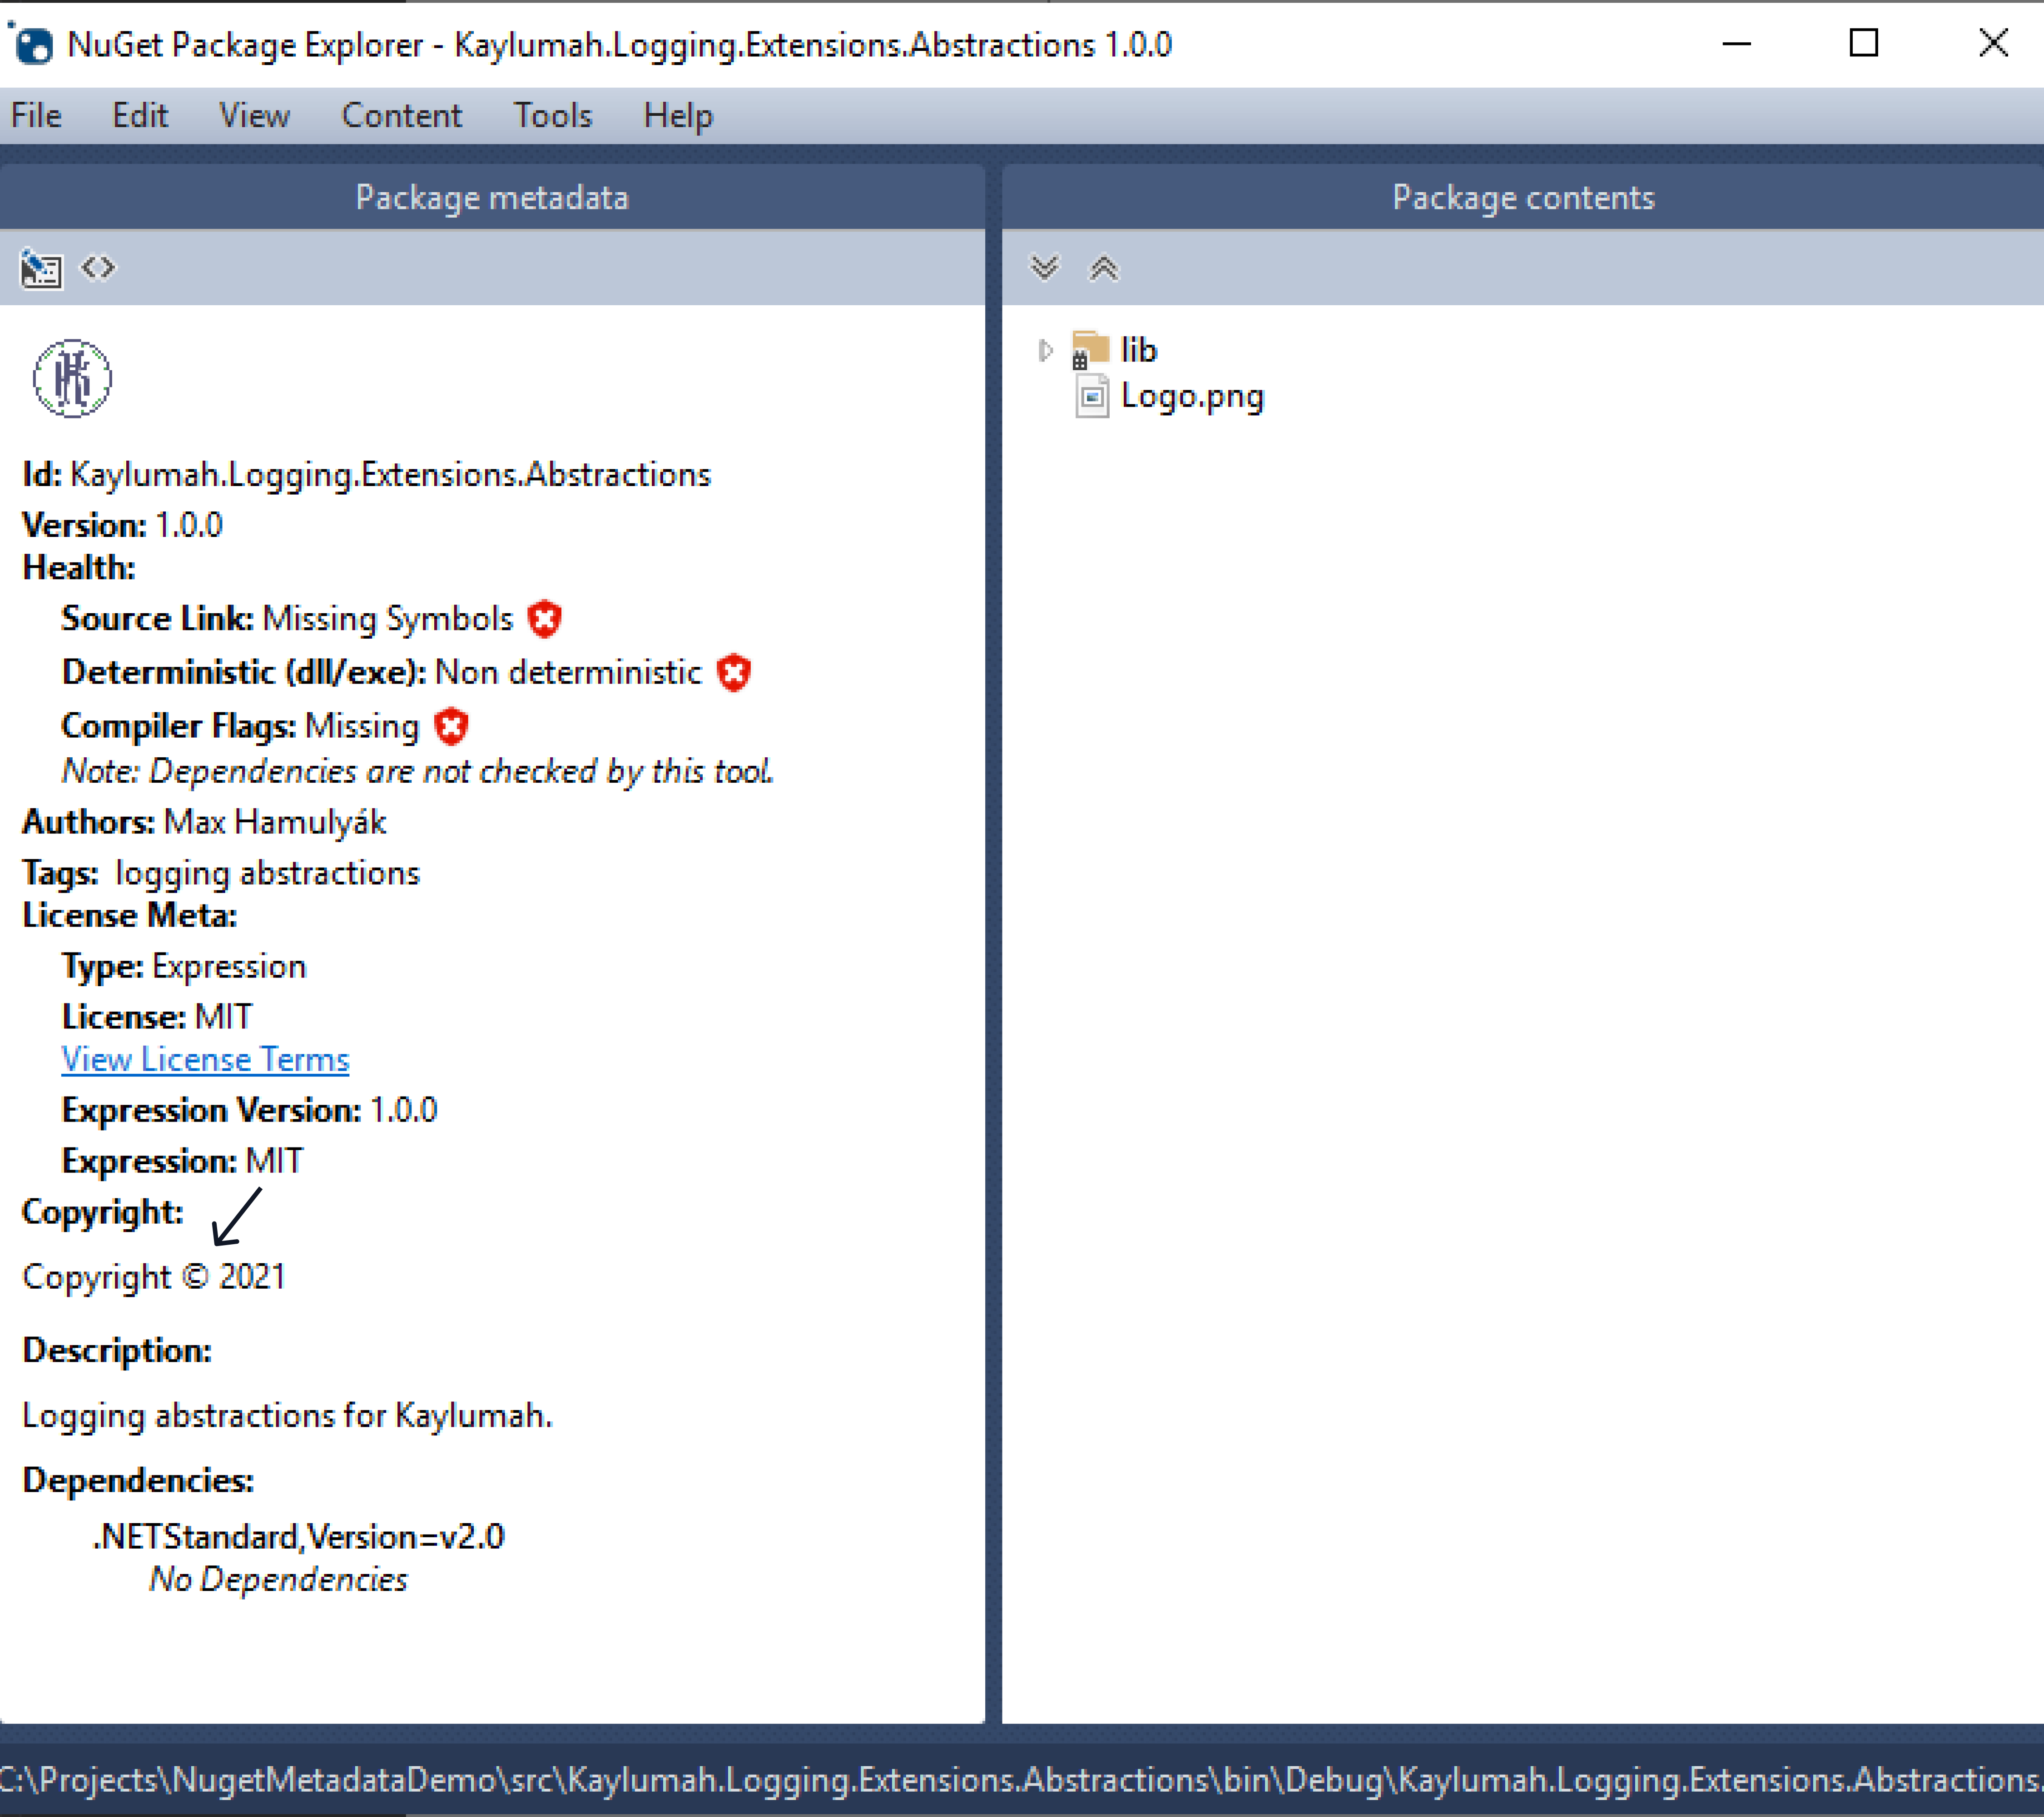2044x1817 pixels.
Task: Expand the lib folder tree node
Action: tap(1045, 350)
